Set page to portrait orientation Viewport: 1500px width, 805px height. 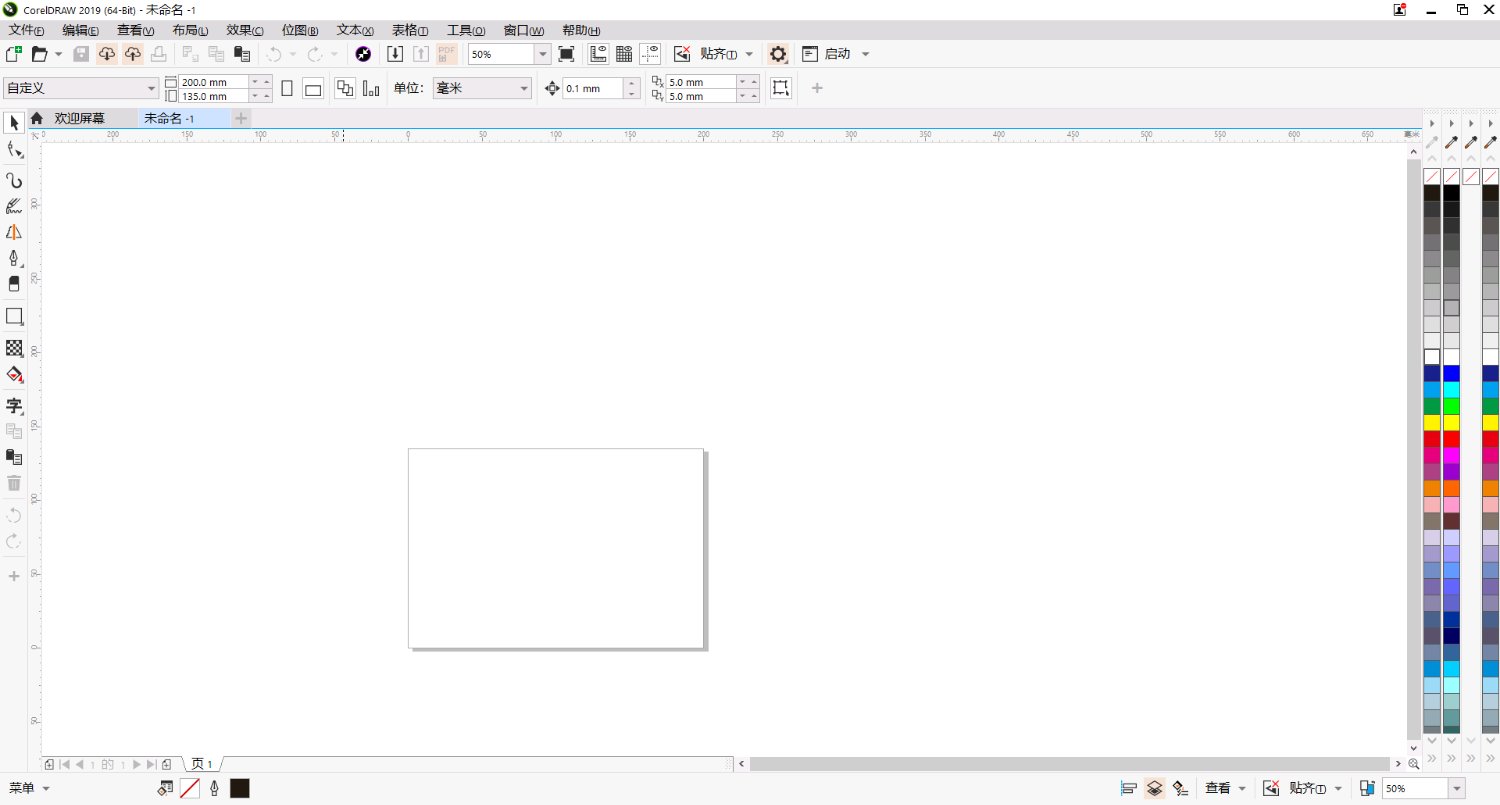287,88
